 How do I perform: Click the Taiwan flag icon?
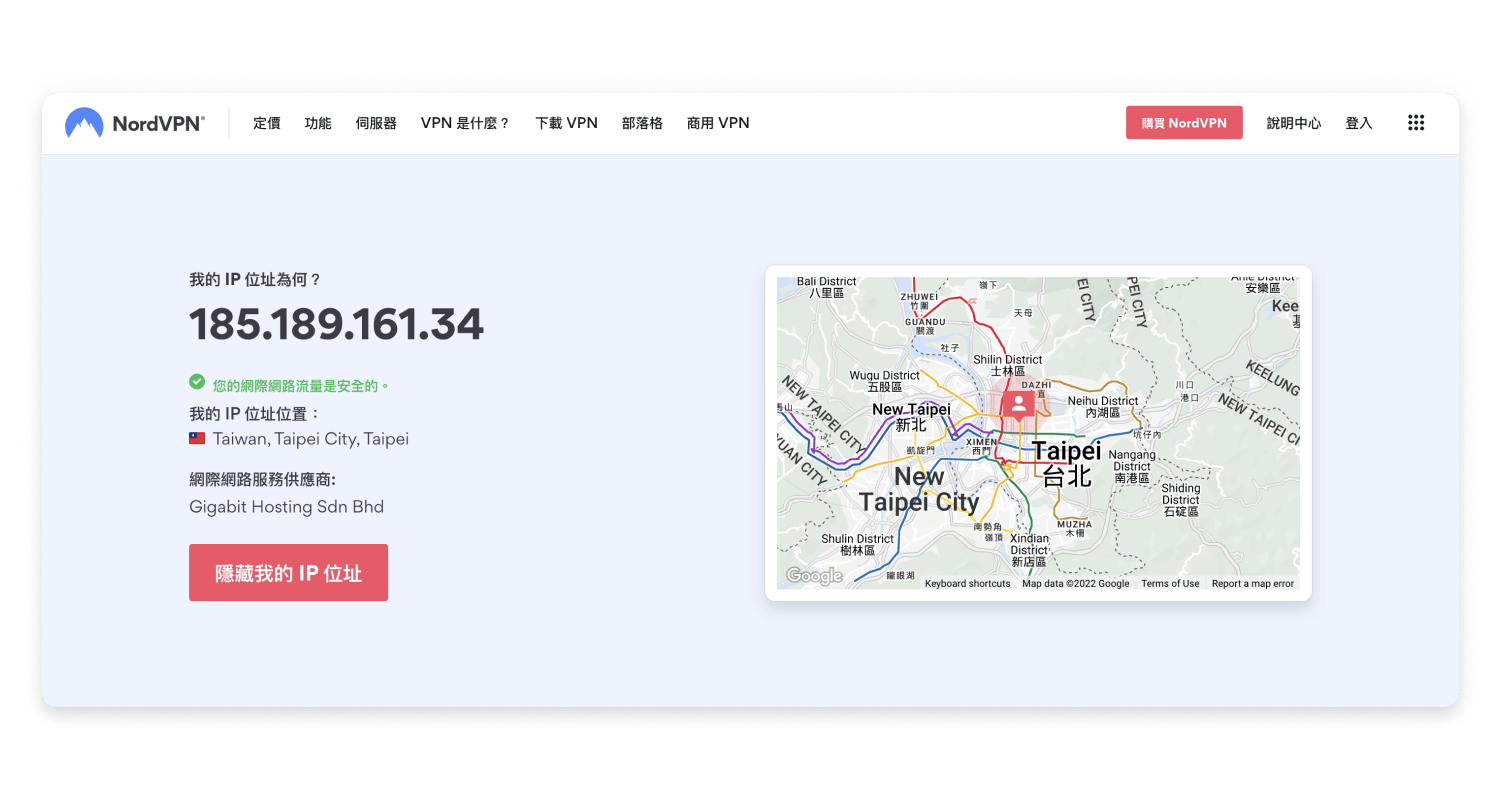[x=197, y=438]
